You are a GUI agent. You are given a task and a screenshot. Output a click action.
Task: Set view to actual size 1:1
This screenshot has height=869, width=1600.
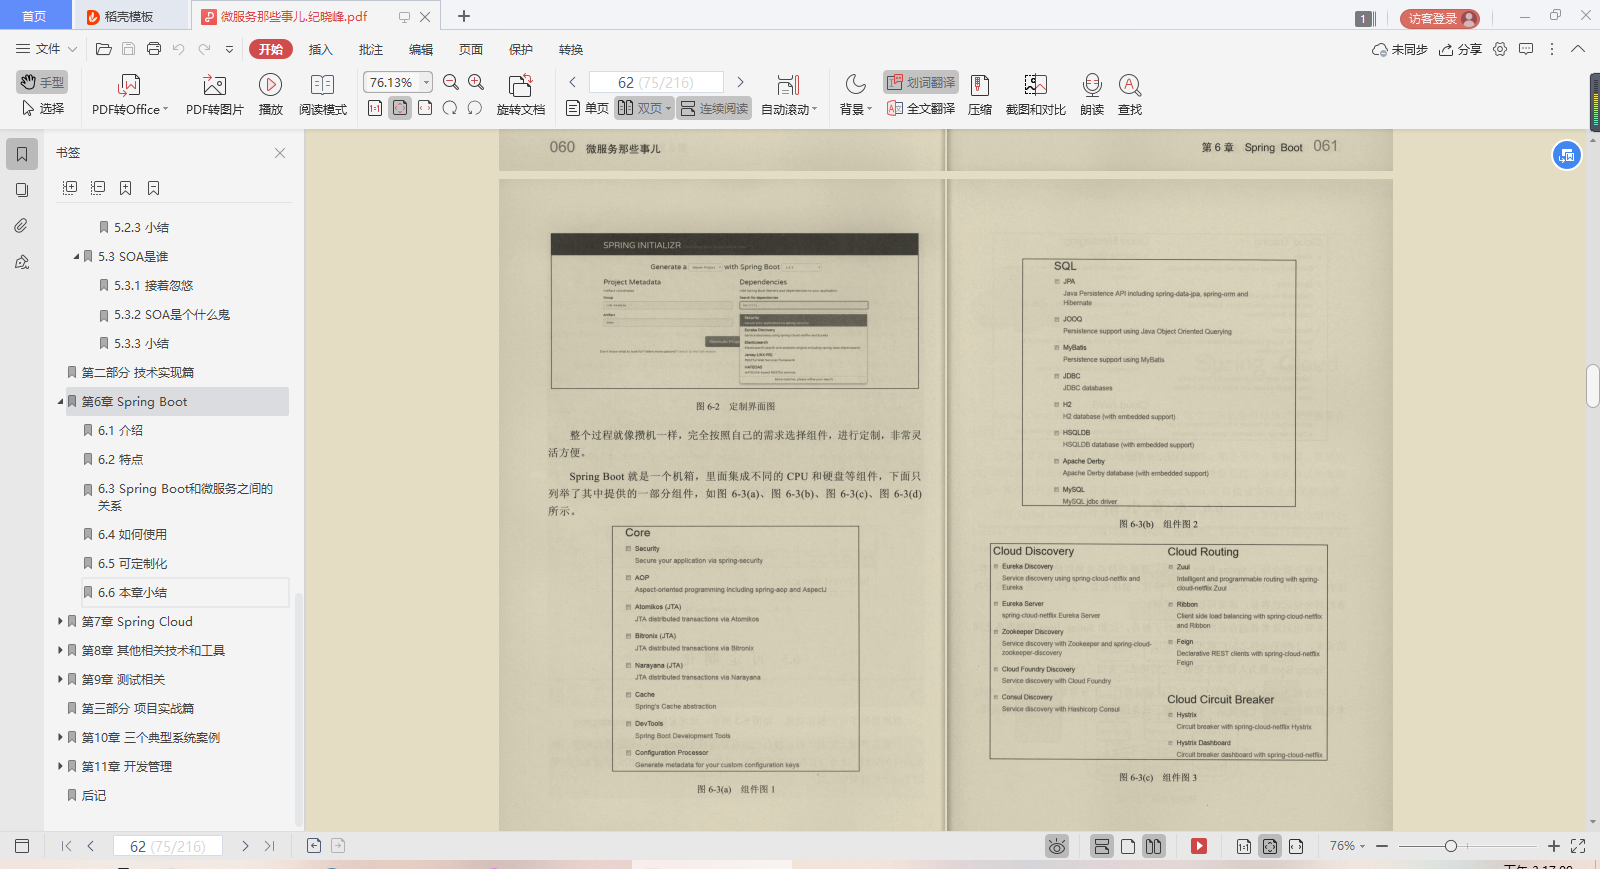[x=375, y=108]
